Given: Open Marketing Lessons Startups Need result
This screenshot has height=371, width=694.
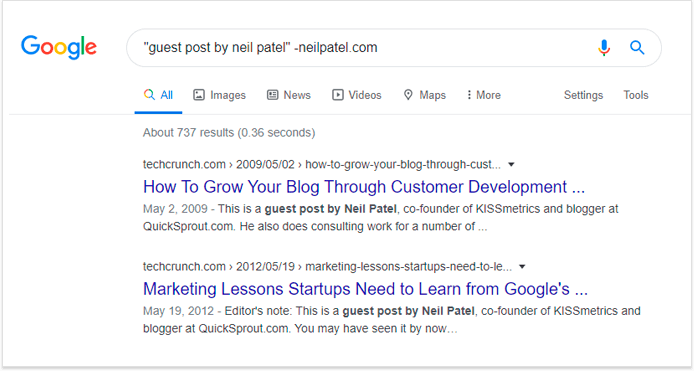Looking at the screenshot, I should [365, 289].
